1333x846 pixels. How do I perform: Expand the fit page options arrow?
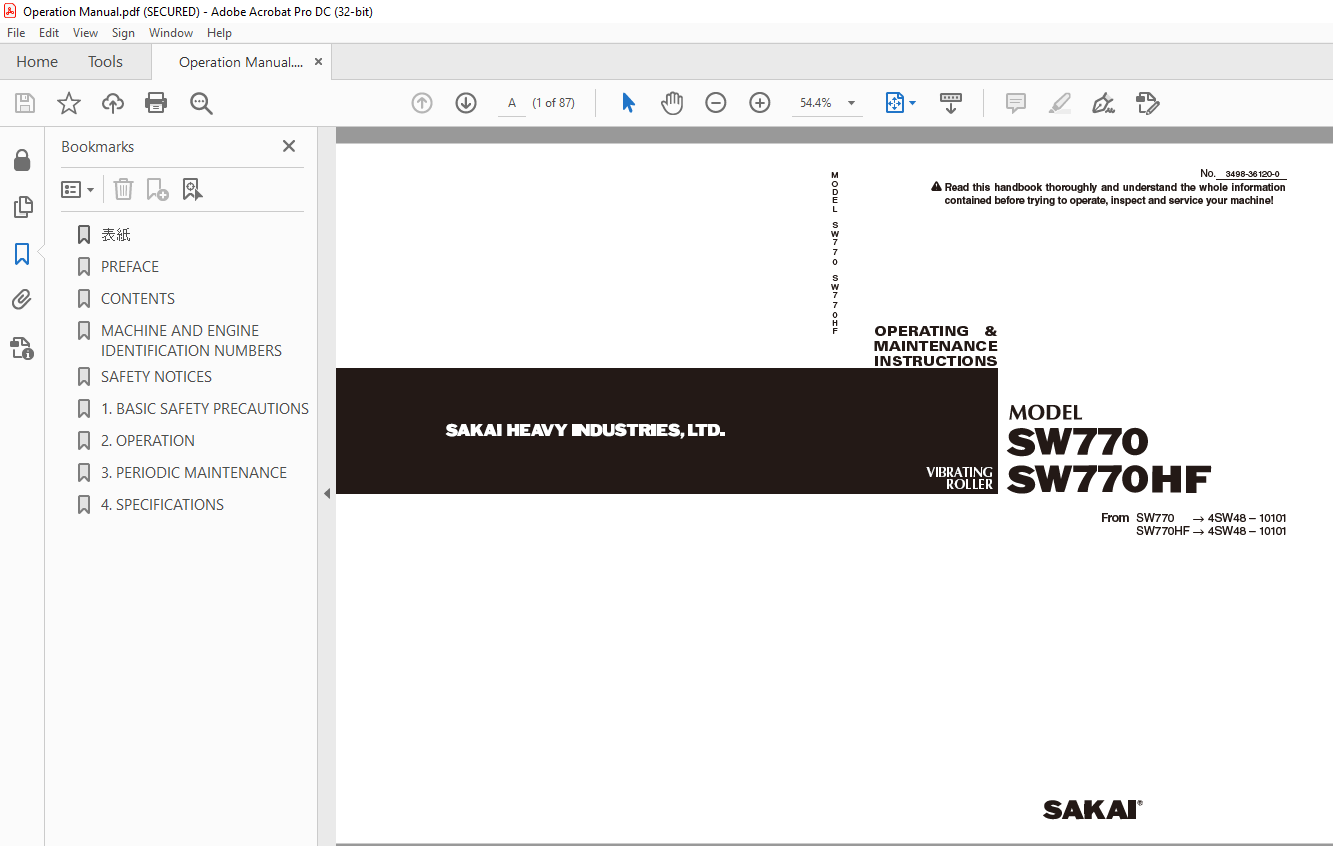(913, 103)
